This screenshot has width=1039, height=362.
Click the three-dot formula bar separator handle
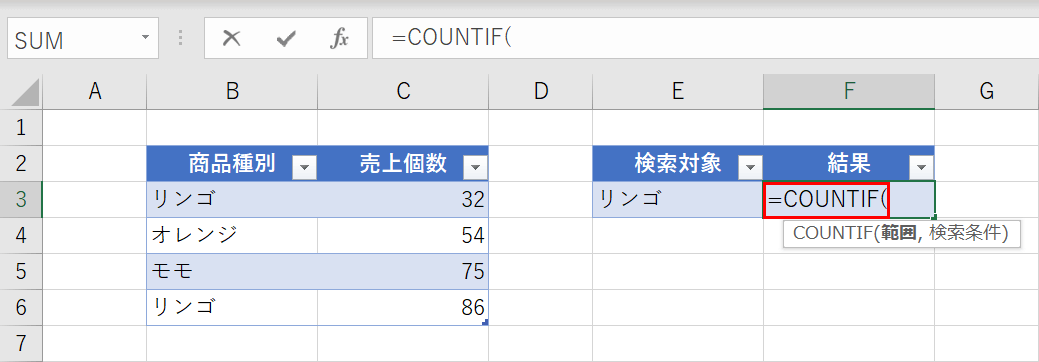pos(181,38)
